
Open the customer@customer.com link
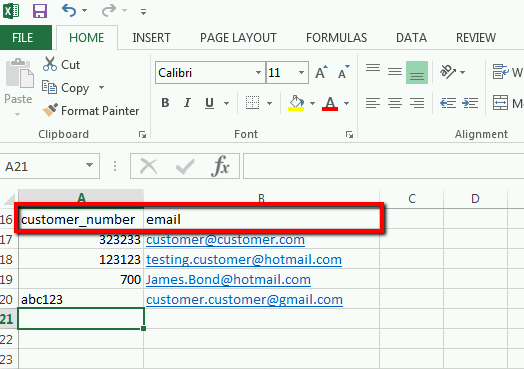click(226, 240)
